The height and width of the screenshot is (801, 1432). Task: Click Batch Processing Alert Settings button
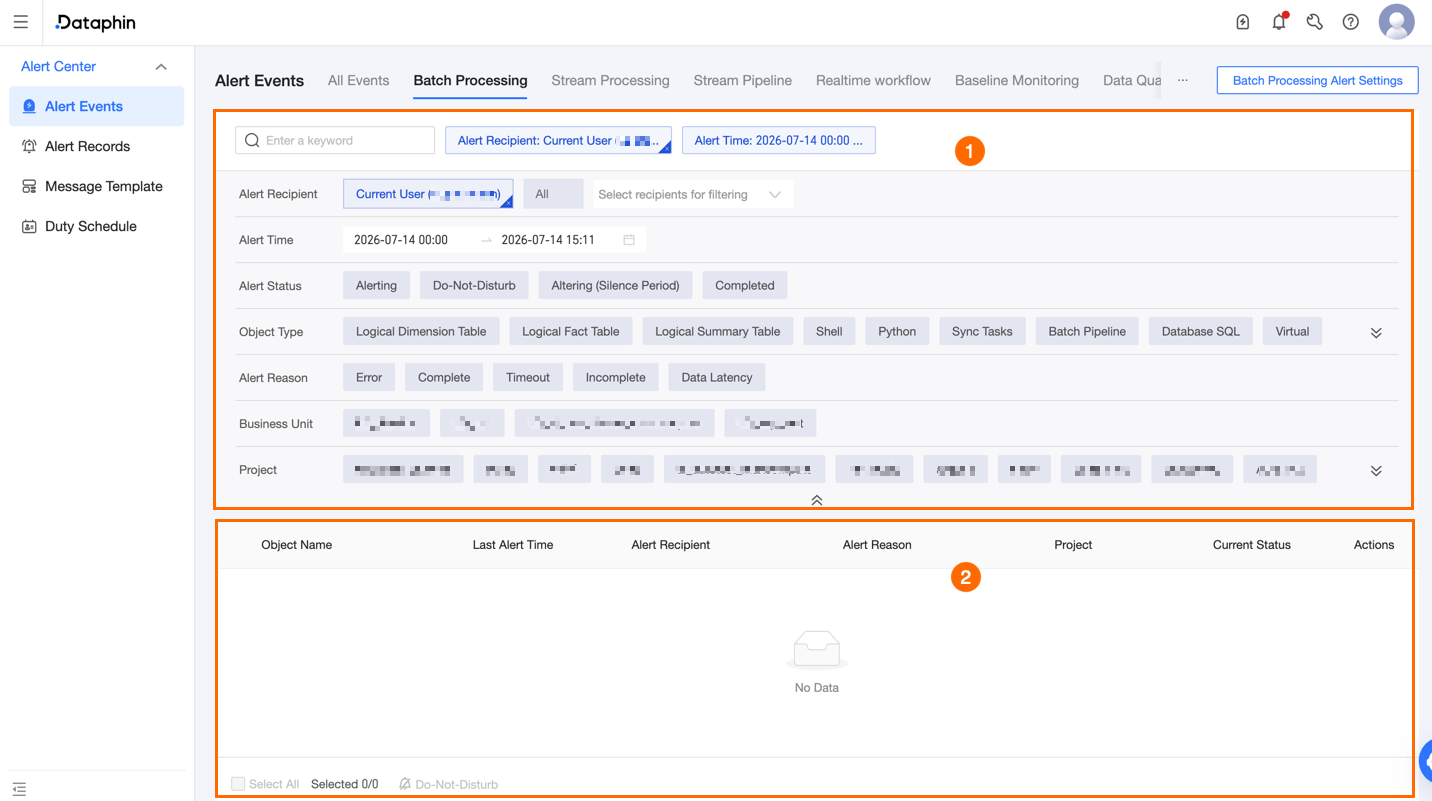pyautogui.click(x=1317, y=81)
